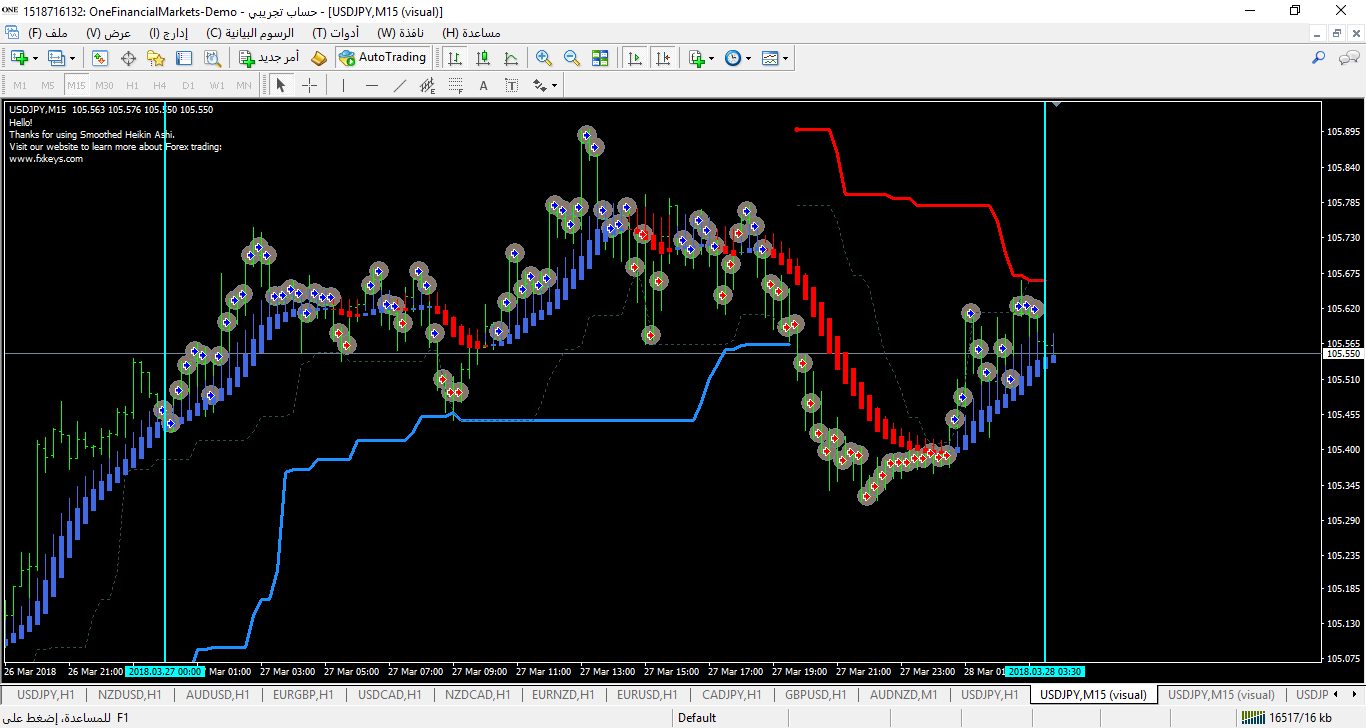Switch to the AUDNZD,M1 chart tab

pyautogui.click(x=903, y=694)
